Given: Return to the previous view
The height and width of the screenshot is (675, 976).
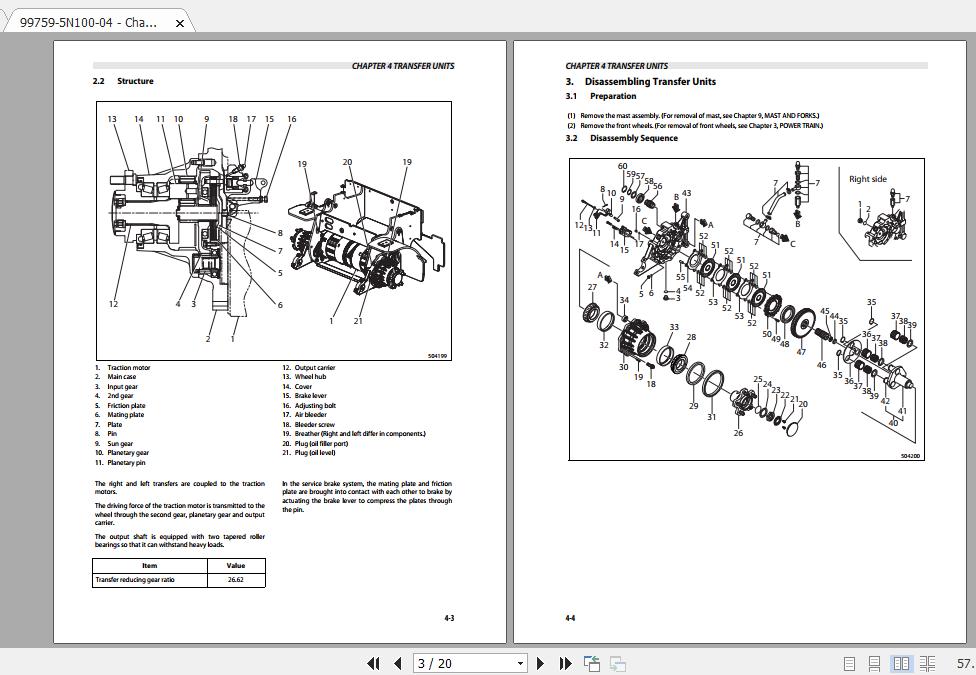Looking at the screenshot, I should pyautogui.click(x=590, y=663).
